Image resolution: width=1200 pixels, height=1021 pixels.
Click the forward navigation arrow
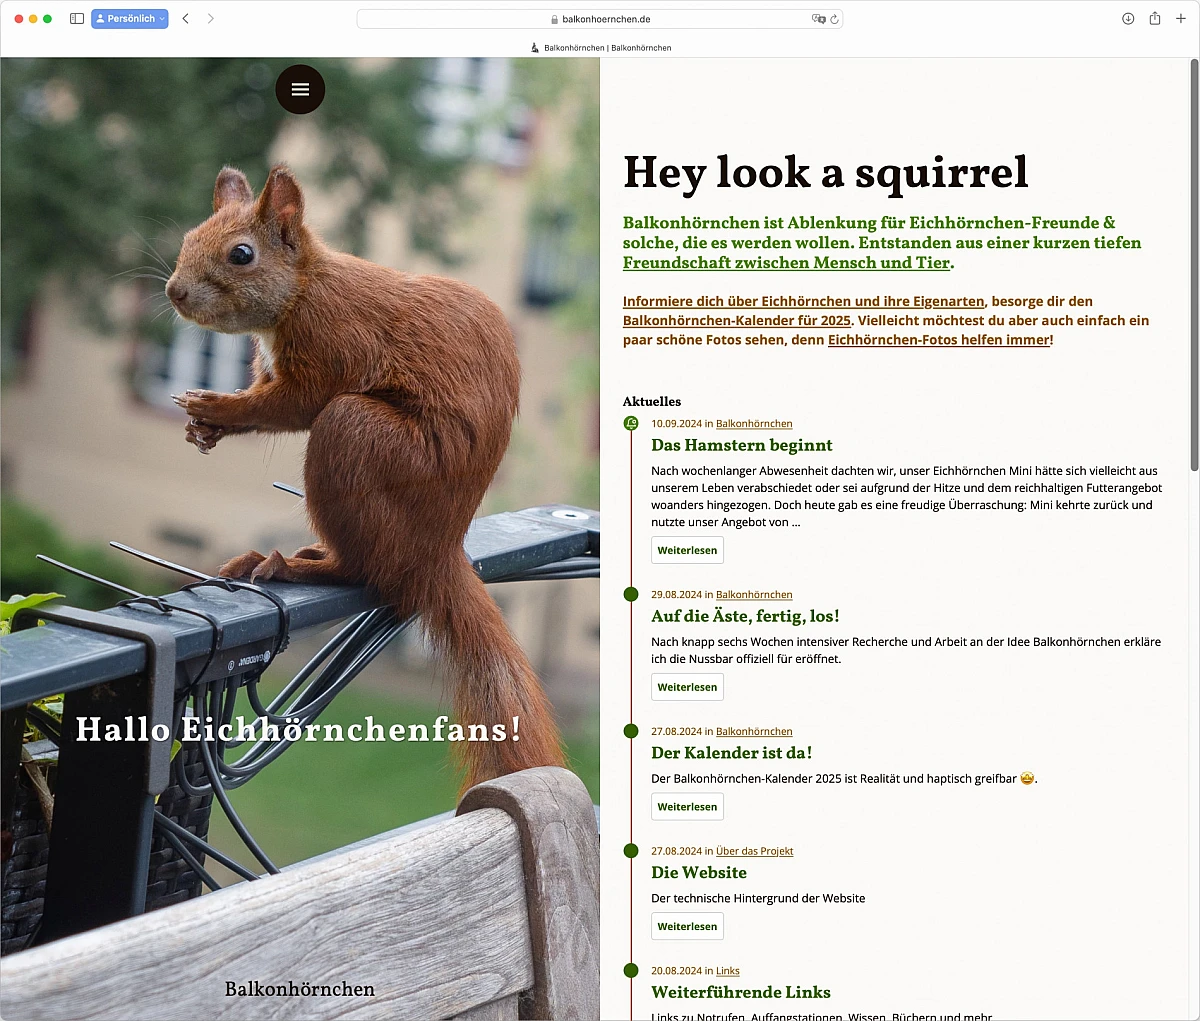click(x=210, y=19)
